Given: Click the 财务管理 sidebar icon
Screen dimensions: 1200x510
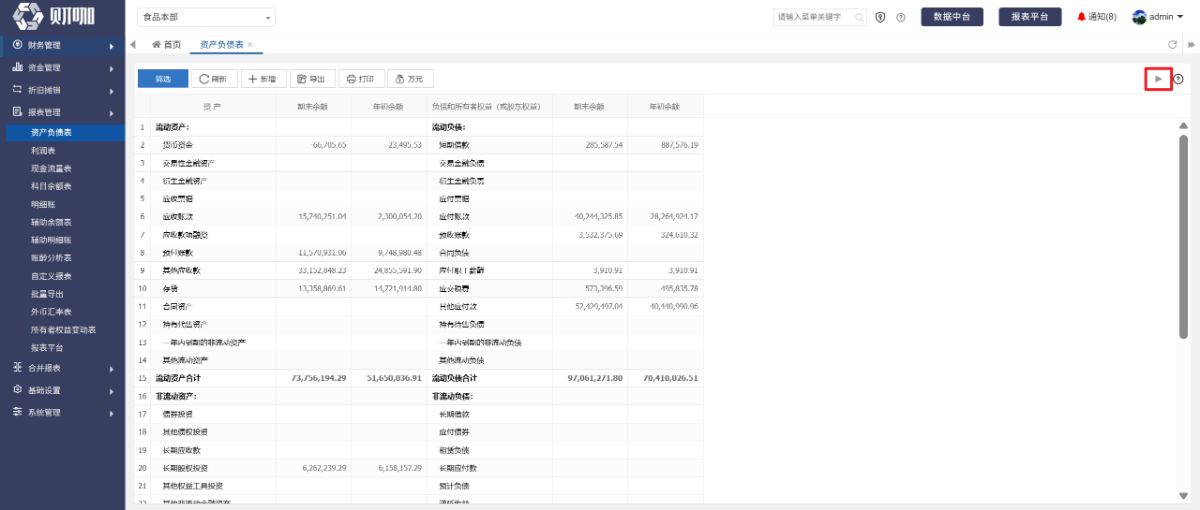Looking at the screenshot, I should coord(17,45).
